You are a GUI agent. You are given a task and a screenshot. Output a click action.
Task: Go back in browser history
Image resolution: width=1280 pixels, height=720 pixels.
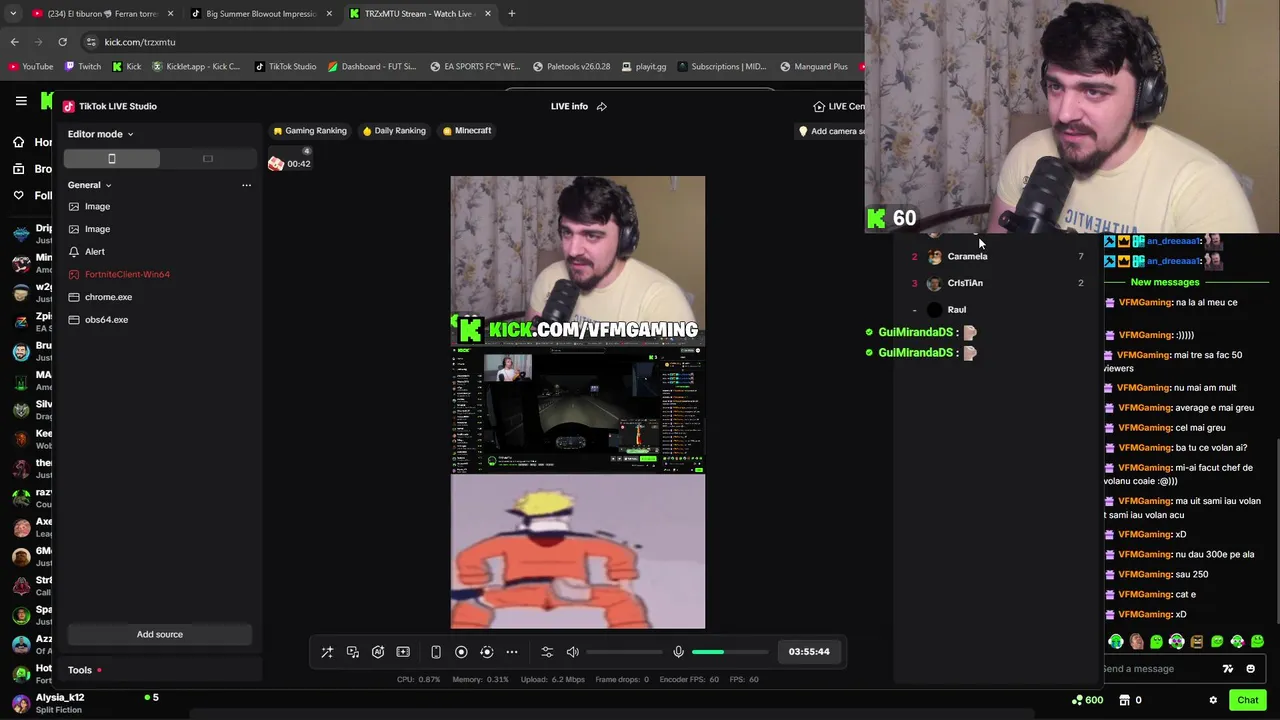click(14, 42)
